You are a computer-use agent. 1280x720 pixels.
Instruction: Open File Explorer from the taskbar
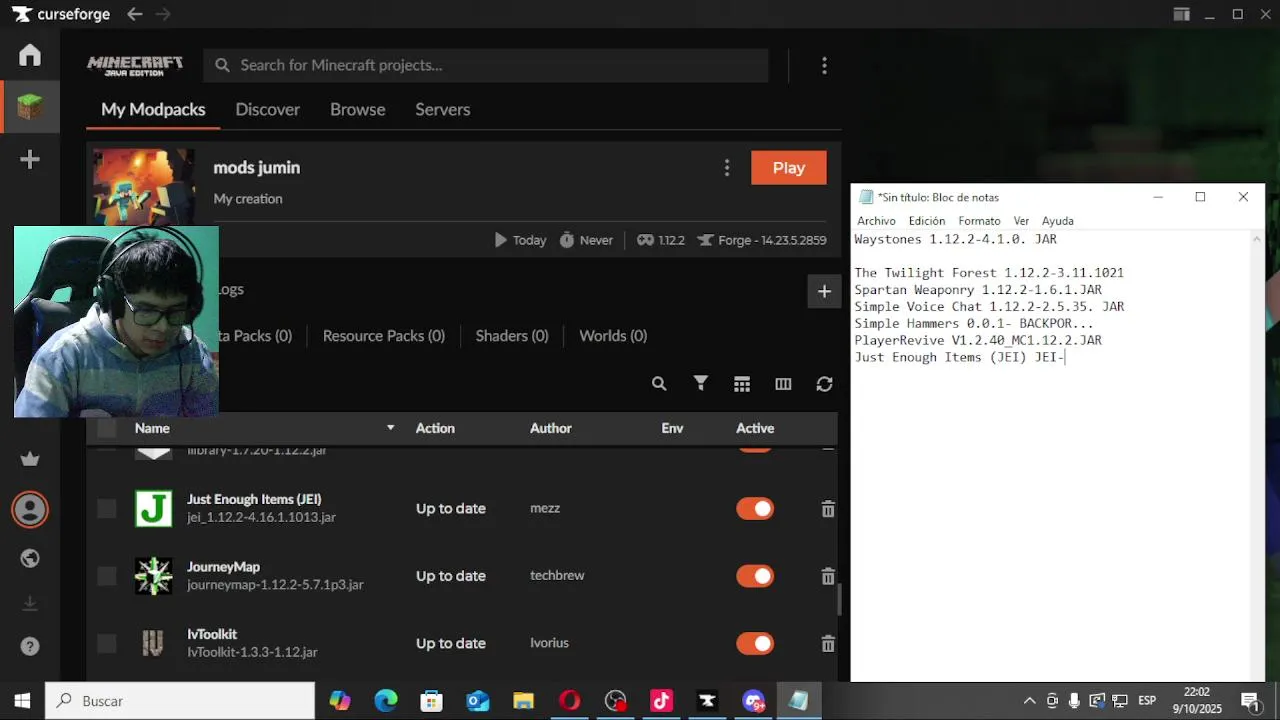523,701
